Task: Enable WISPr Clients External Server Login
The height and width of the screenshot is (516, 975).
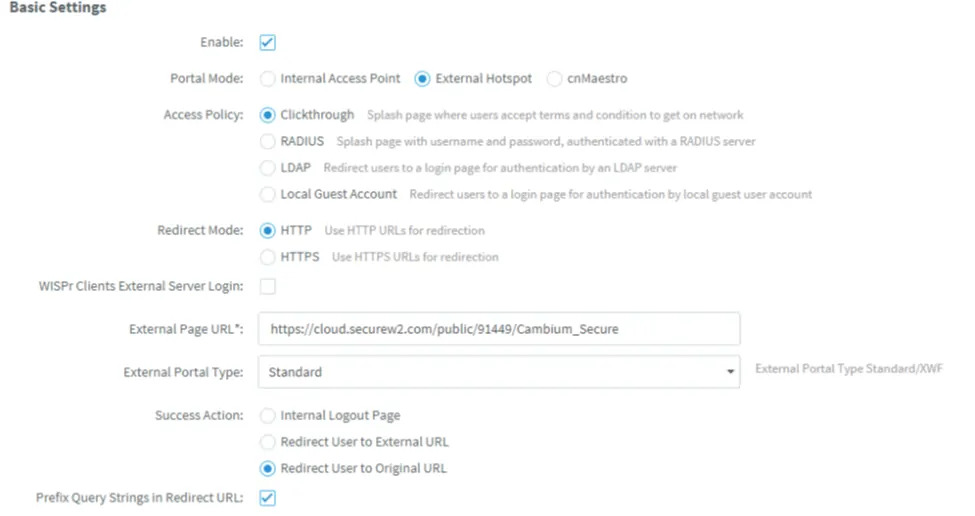Action: tap(267, 287)
